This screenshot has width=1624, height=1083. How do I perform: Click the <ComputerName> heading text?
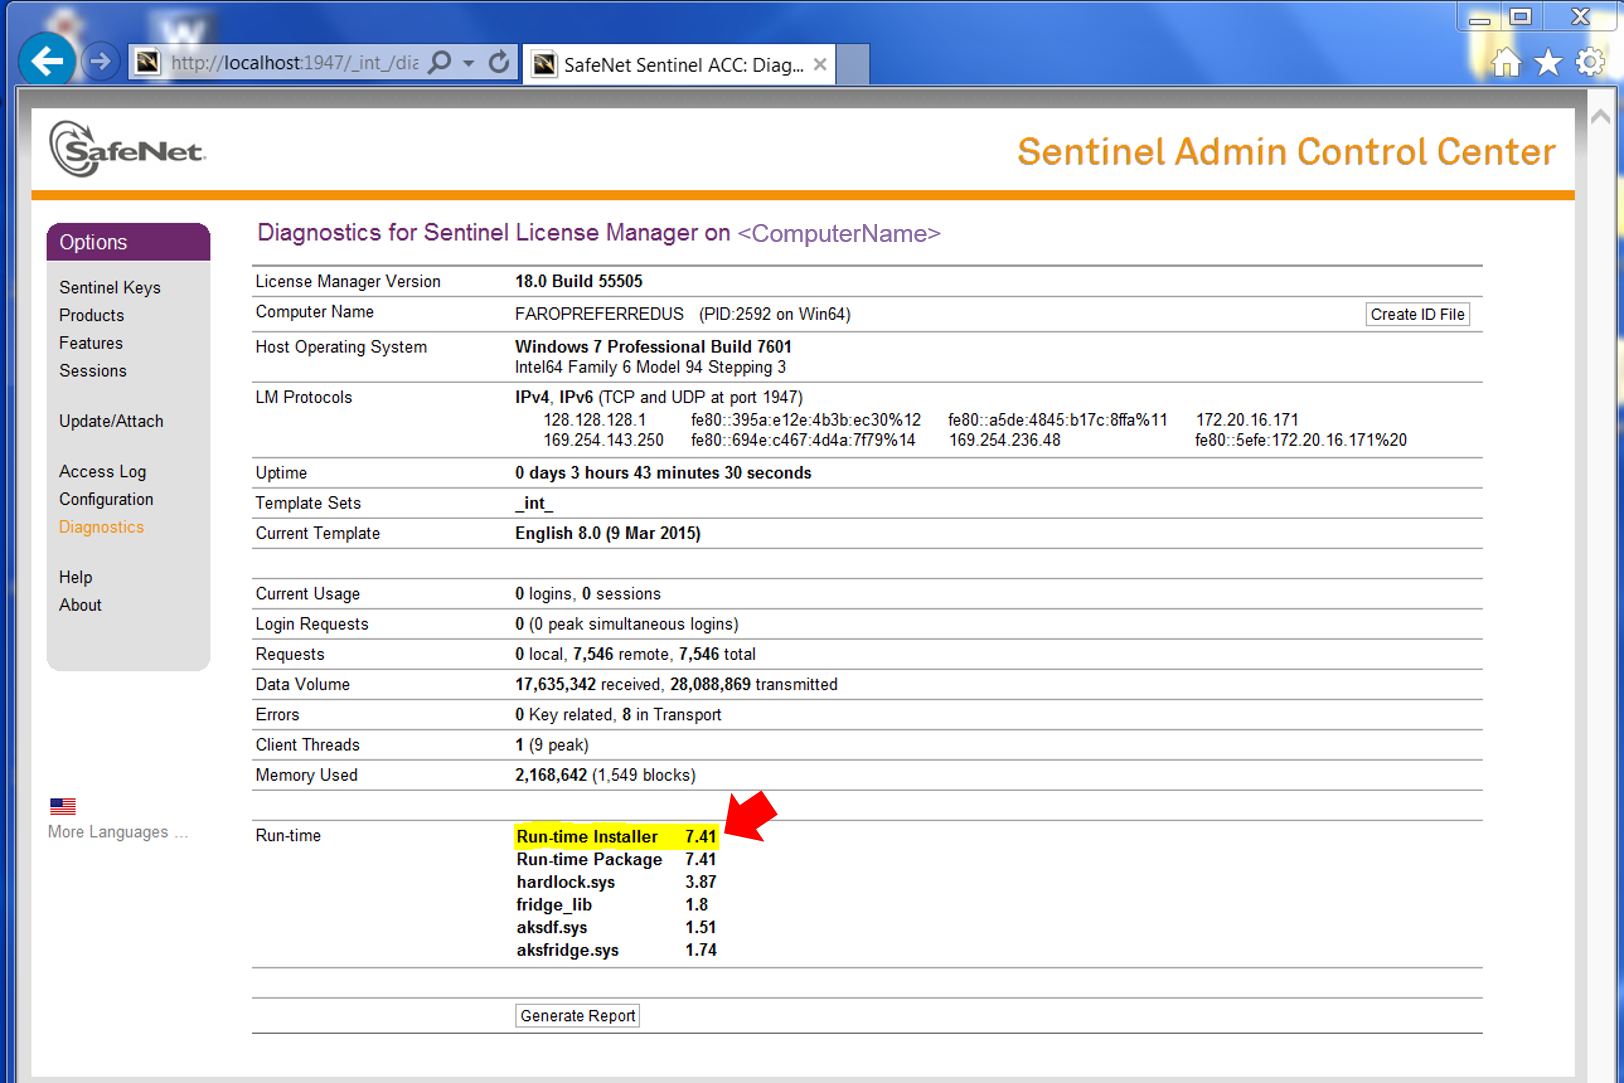[x=839, y=234]
